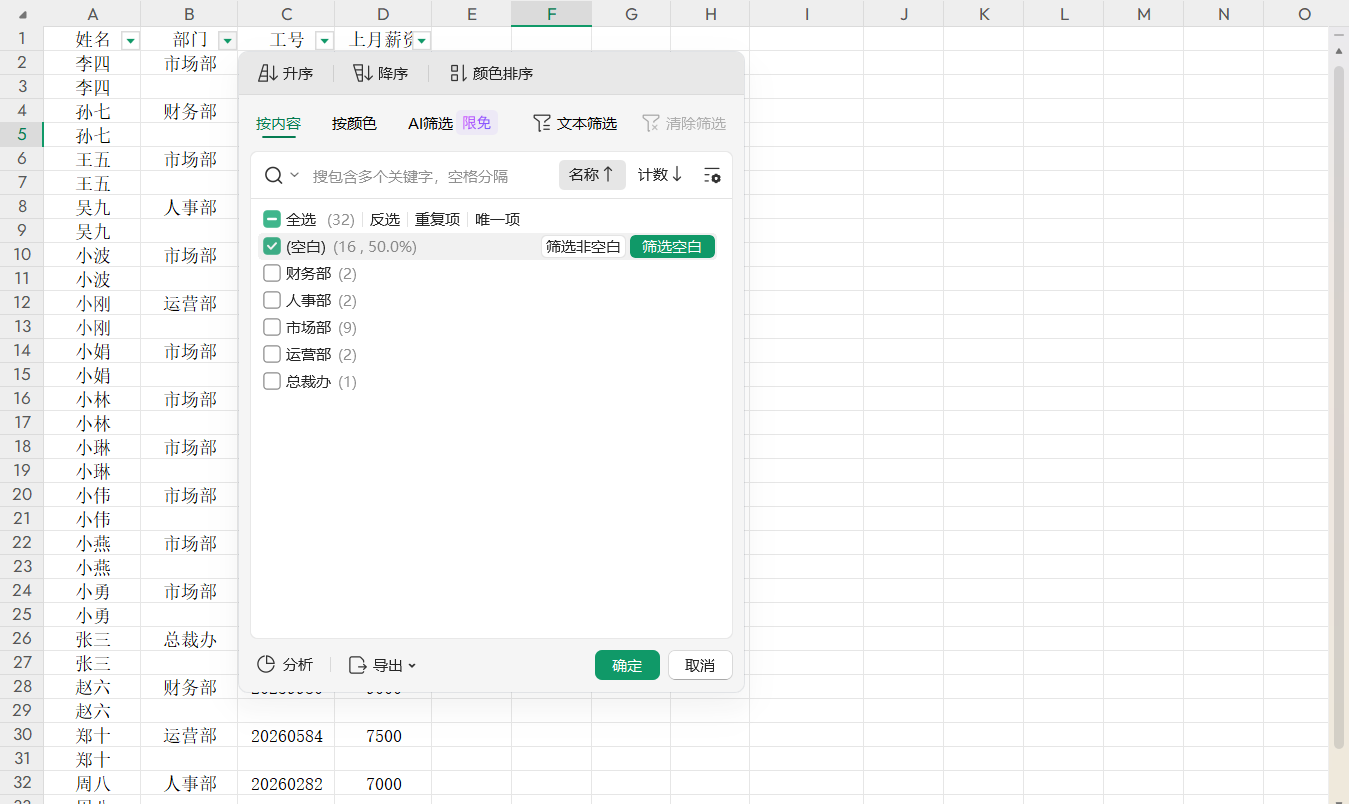Click the filter list settings gear icon
The height and width of the screenshot is (804, 1349).
coord(712,175)
